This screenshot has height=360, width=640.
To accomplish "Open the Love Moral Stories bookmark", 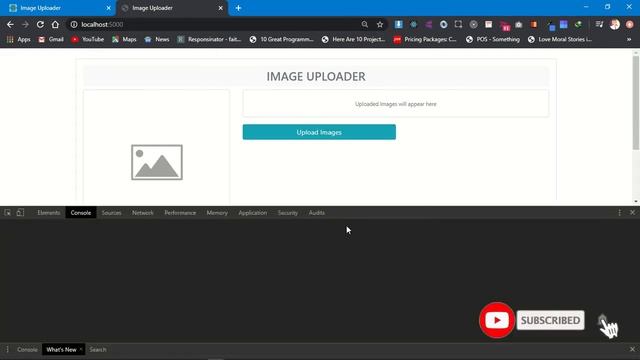I will tap(560, 40).
